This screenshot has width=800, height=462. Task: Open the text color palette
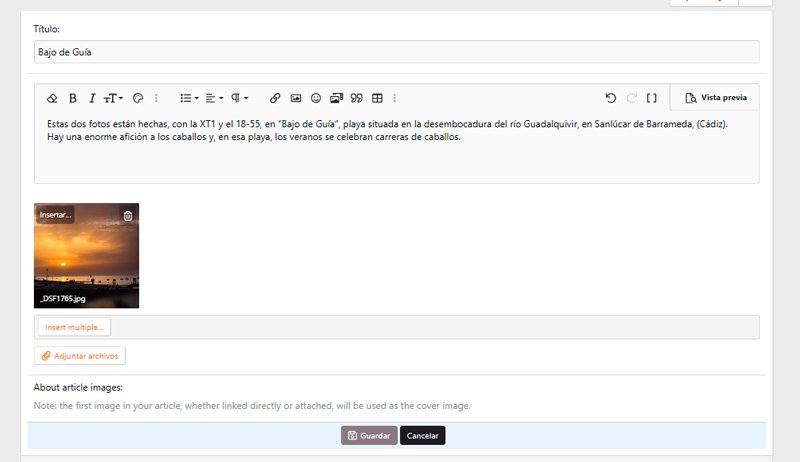138,98
